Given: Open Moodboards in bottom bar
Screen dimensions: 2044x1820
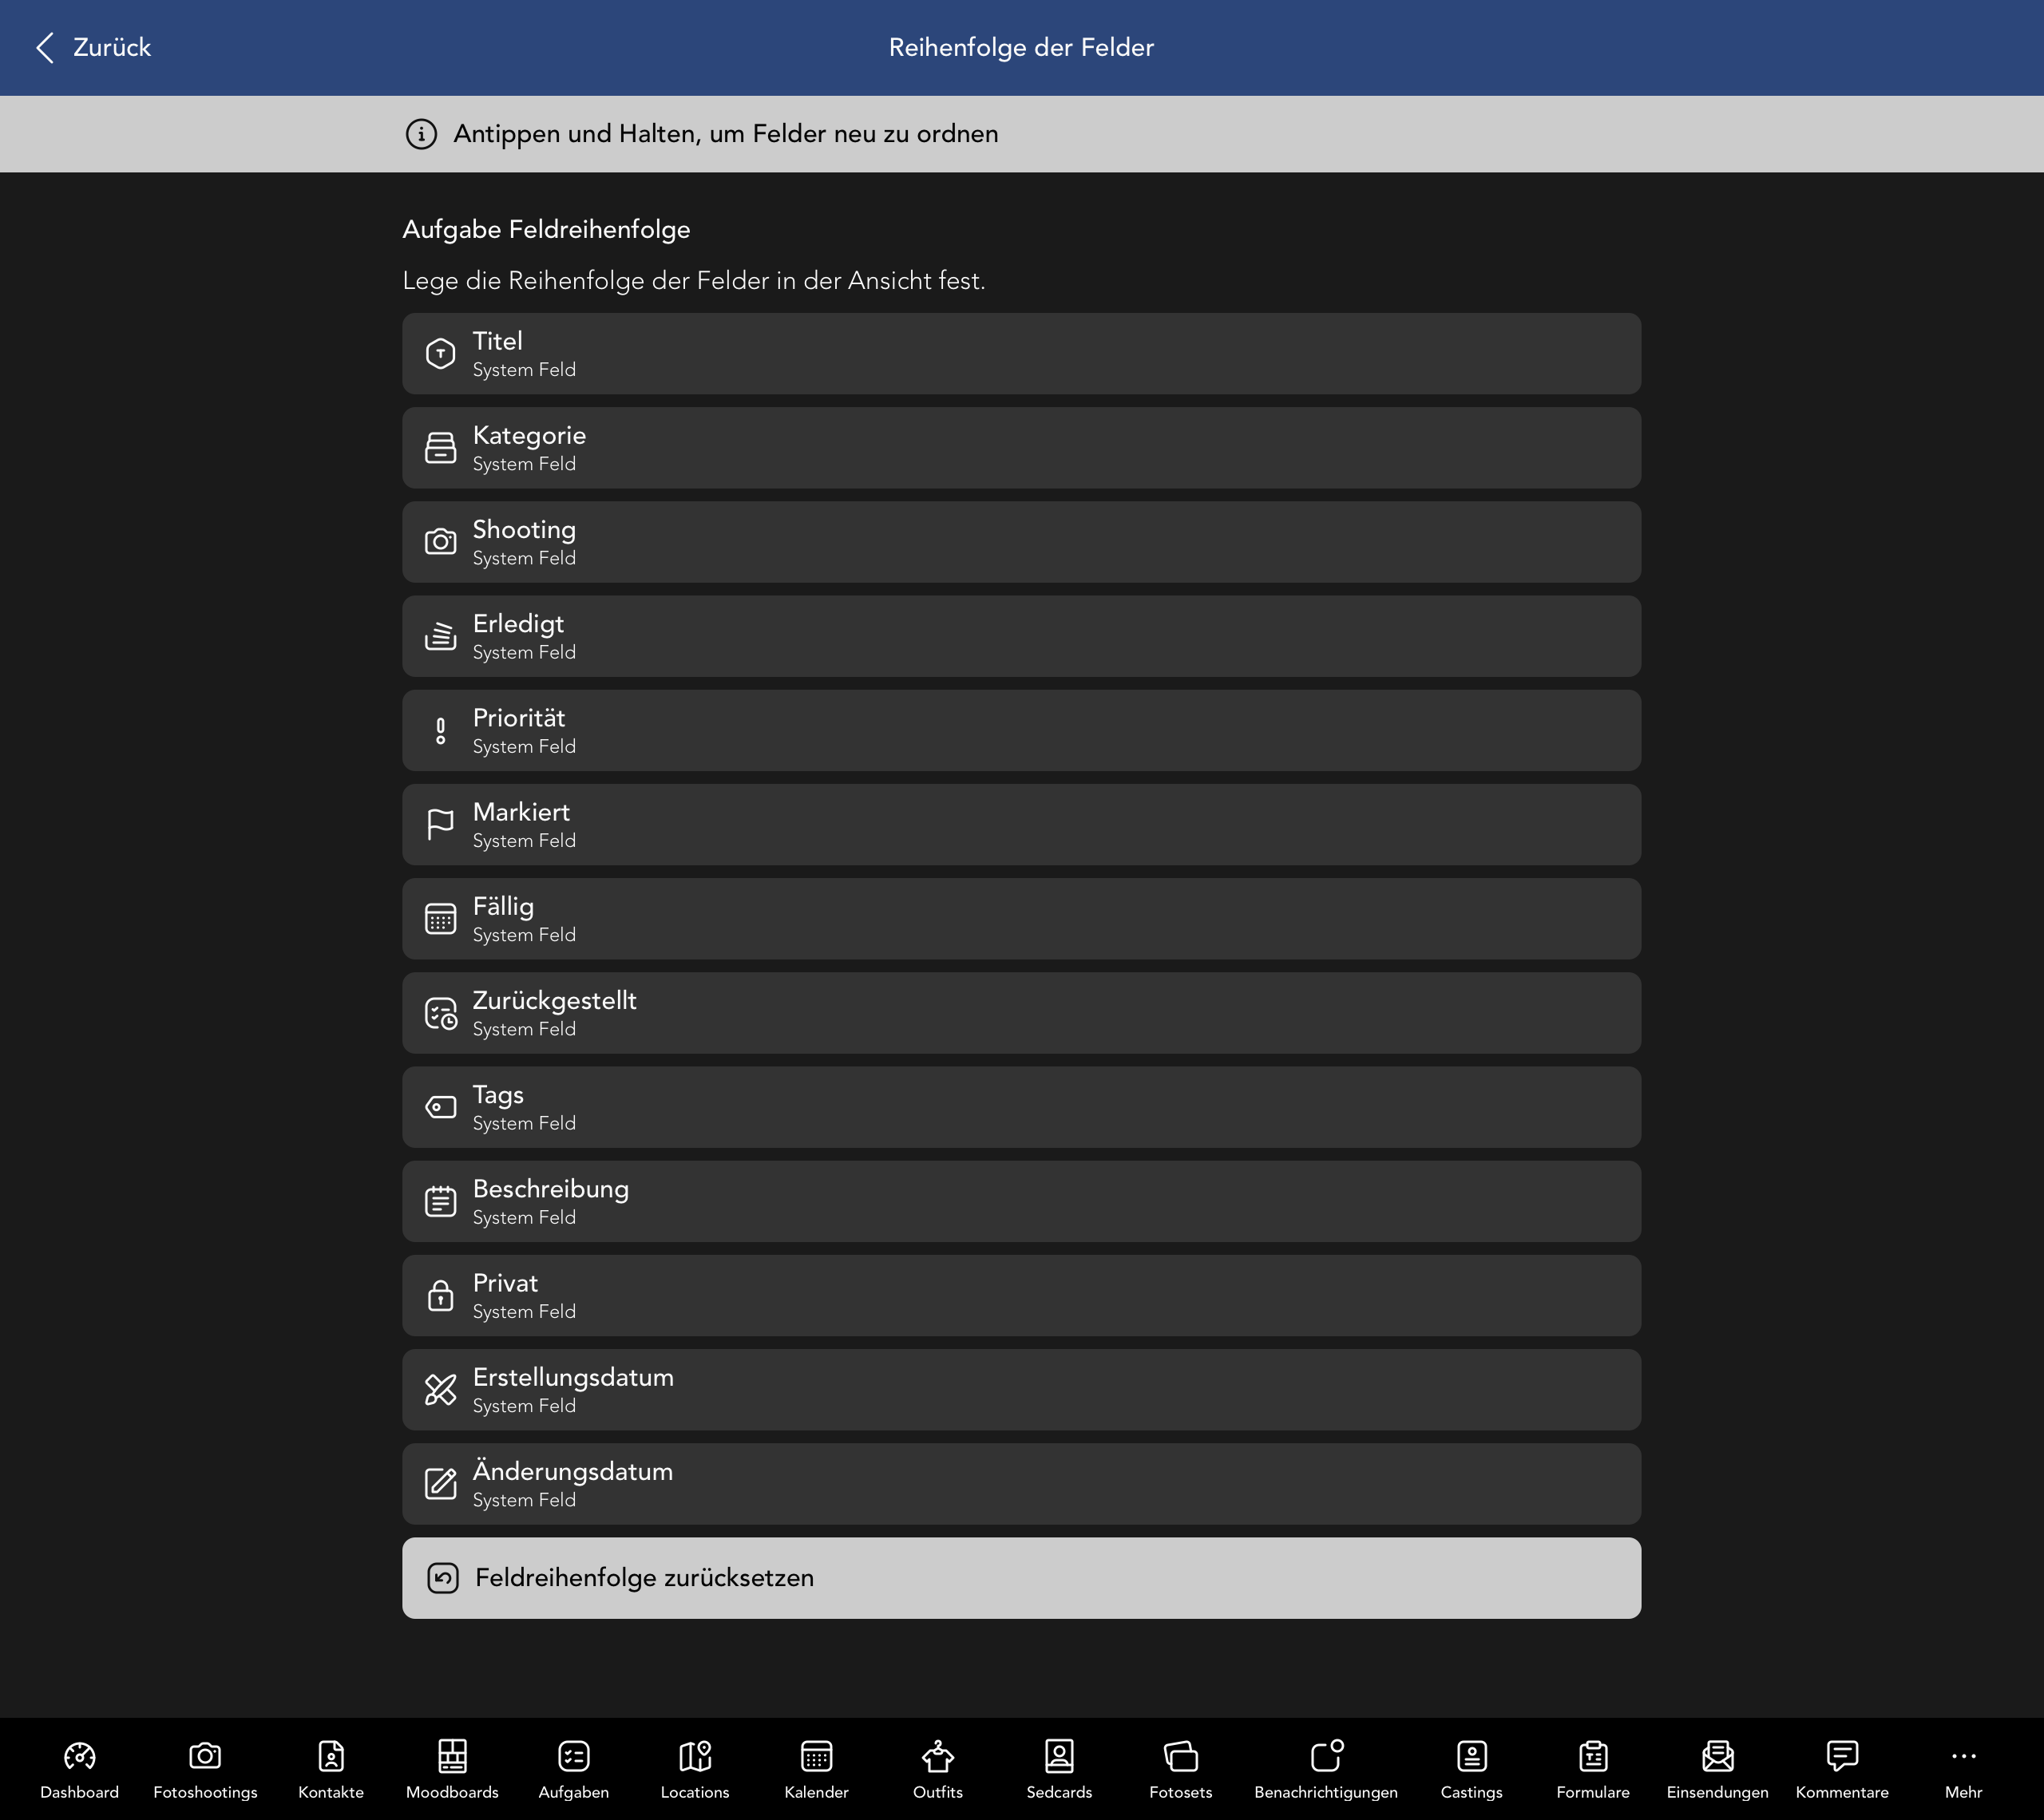Looking at the screenshot, I should pyautogui.click(x=452, y=1756).
